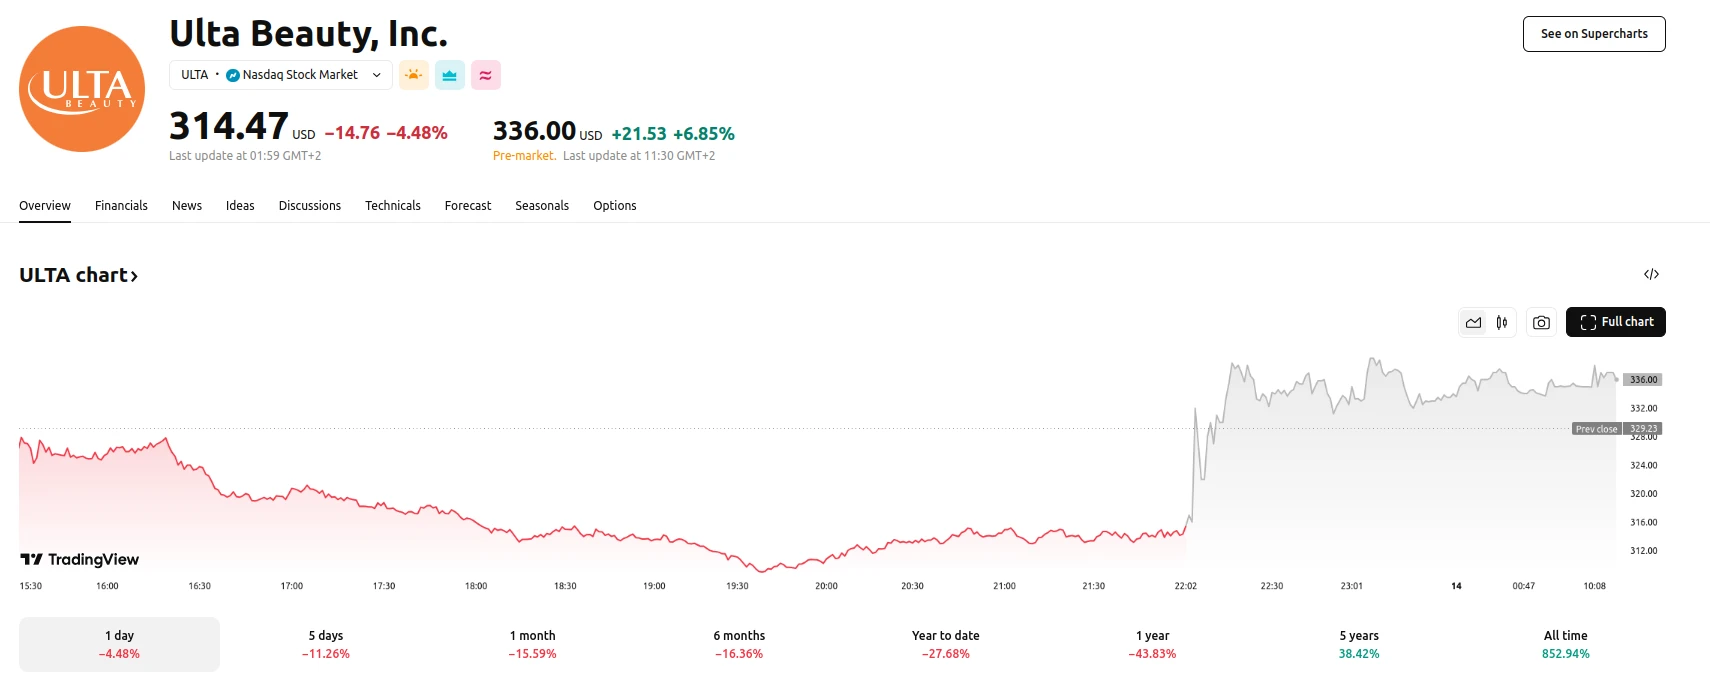Open See on Supercharts
The width and height of the screenshot is (1710, 679).
pyautogui.click(x=1594, y=34)
